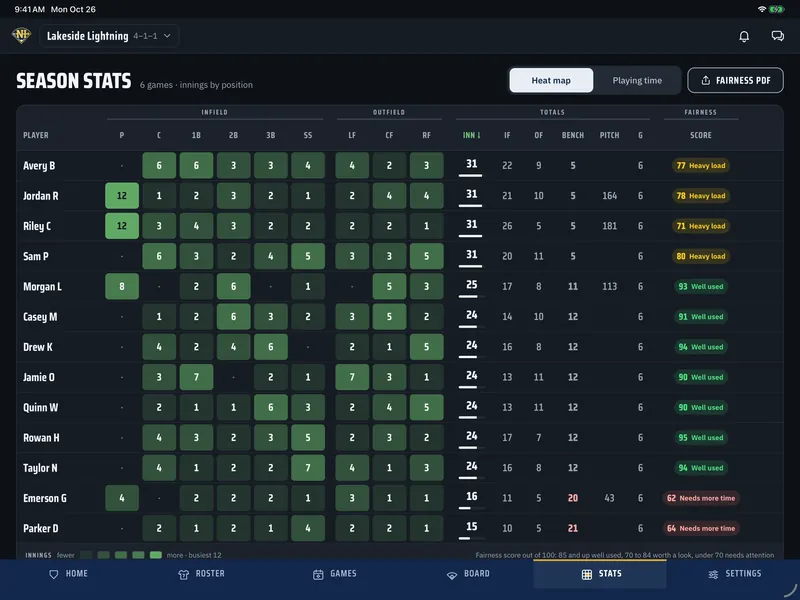Sort by fairness SCORE column
Viewport: 800px width, 600px height.
[701, 135]
